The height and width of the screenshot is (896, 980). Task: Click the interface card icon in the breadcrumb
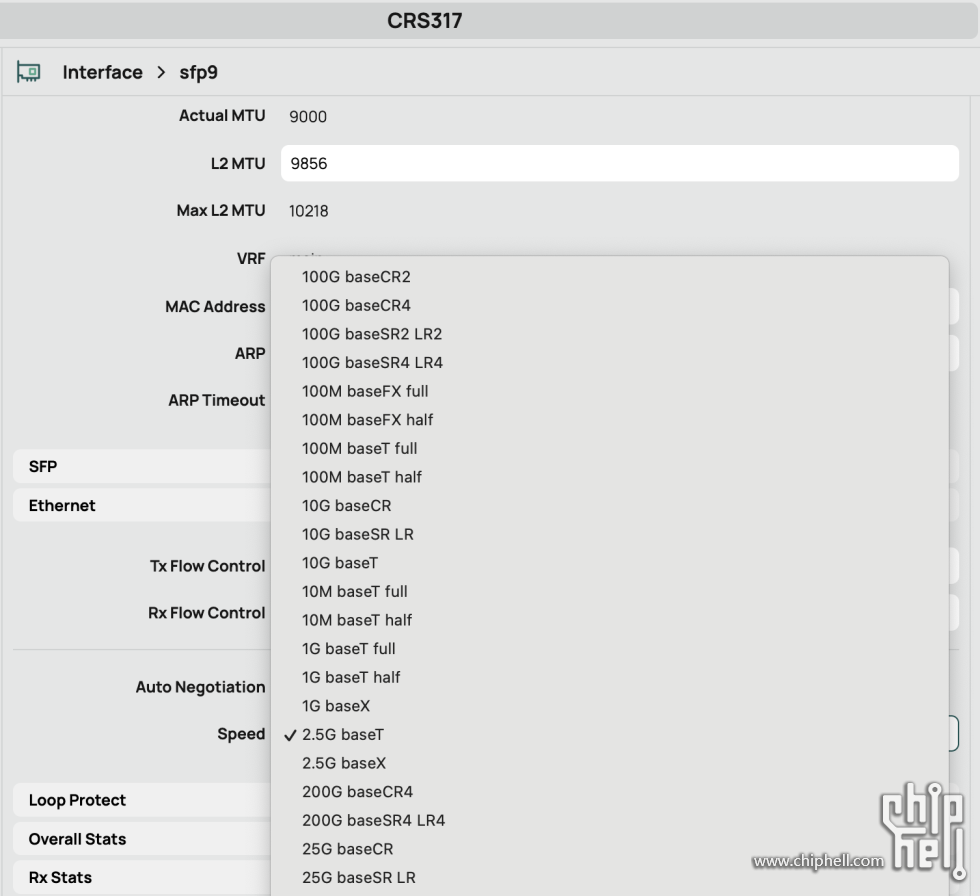click(28, 72)
